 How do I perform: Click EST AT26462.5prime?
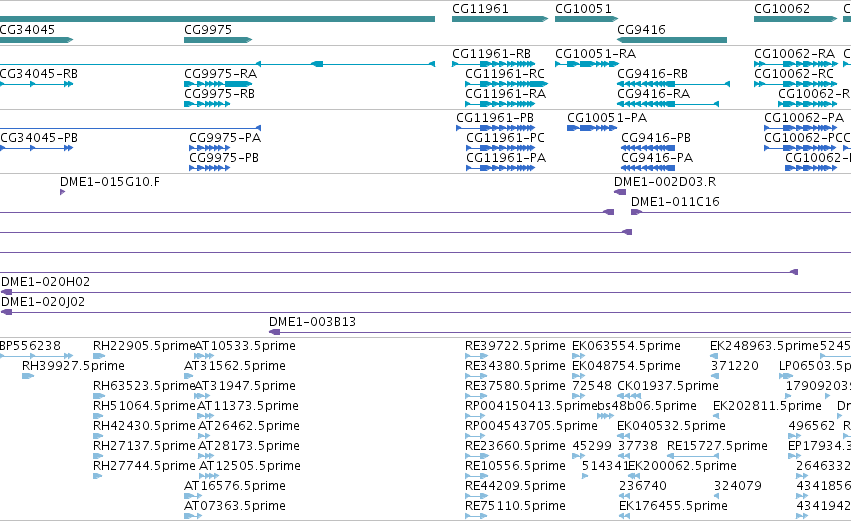(249, 426)
